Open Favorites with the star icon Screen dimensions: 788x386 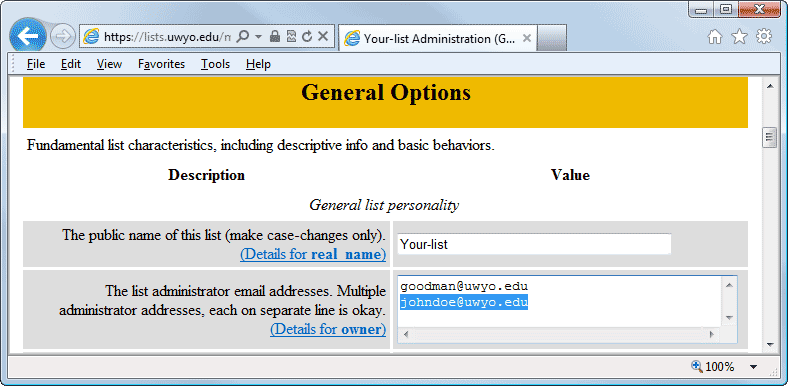click(739, 36)
